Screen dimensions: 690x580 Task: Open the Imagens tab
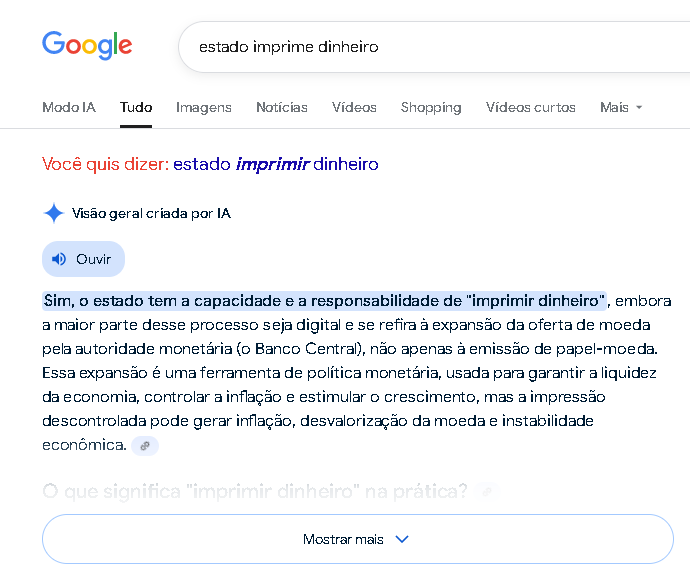pos(204,107)
